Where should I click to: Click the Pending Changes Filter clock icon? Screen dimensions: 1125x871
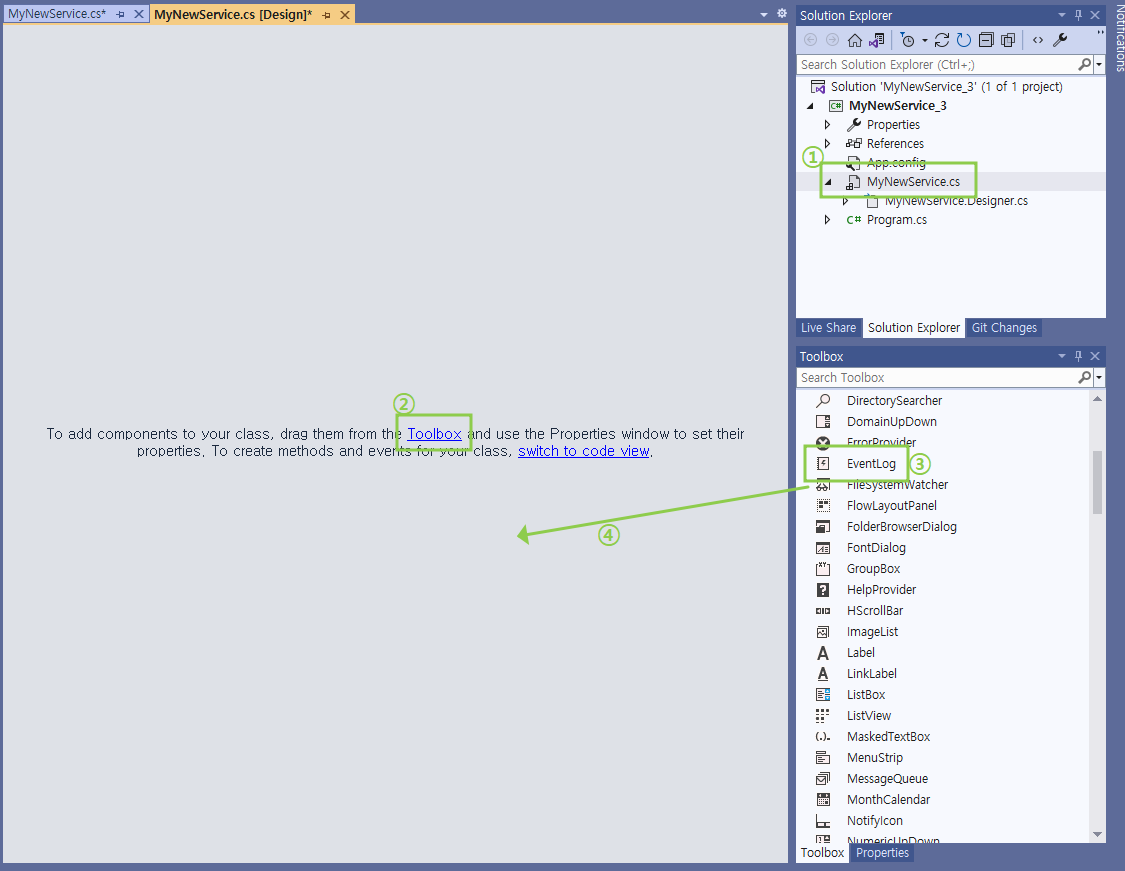[x=907, y=40]
